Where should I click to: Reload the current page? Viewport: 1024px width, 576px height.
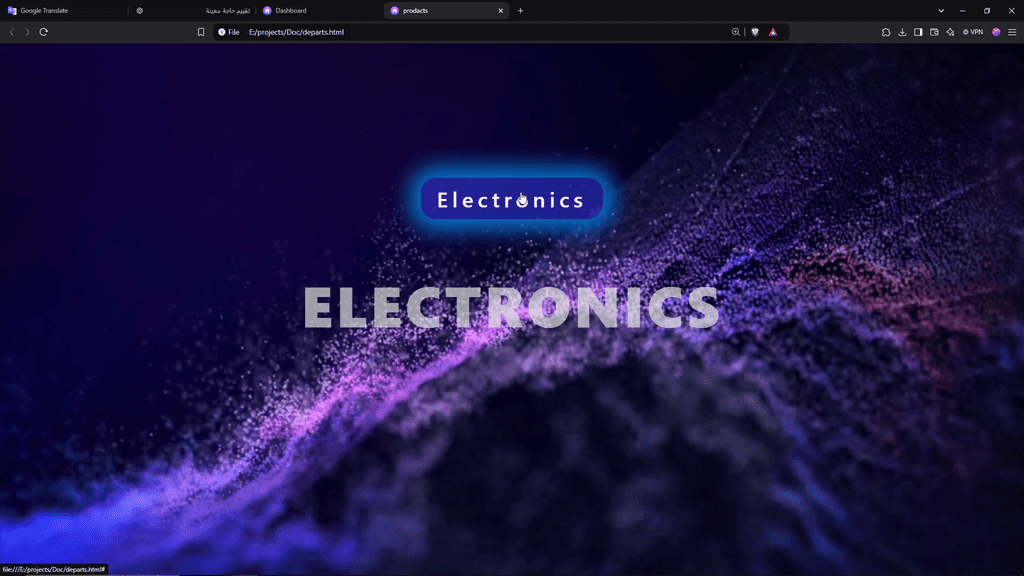coord(44,32)
